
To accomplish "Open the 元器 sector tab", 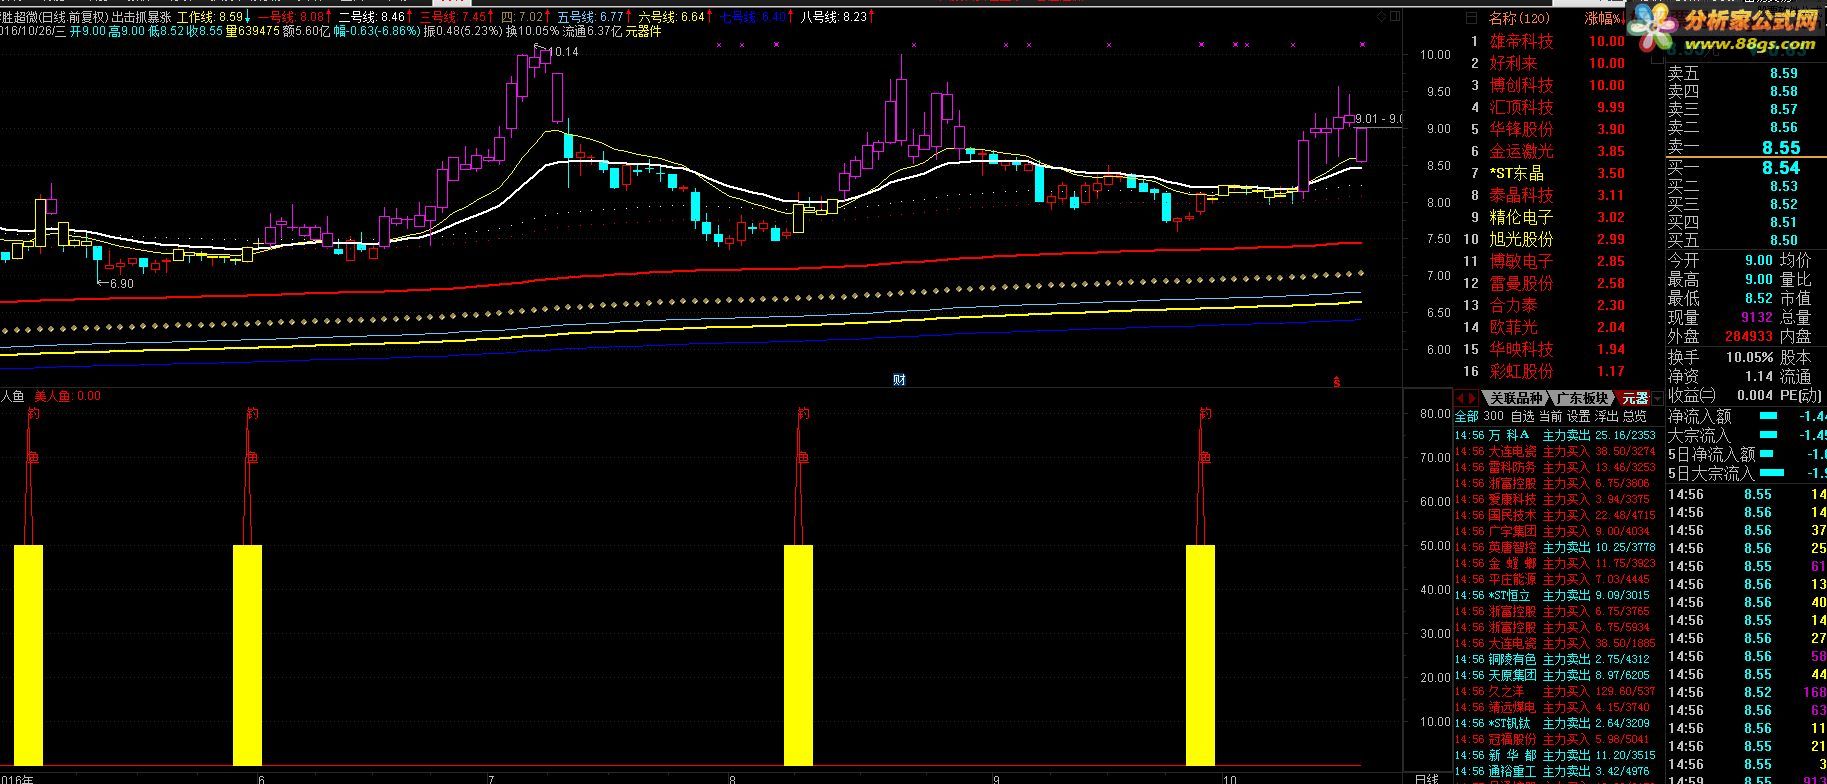I will [1634, 398].
